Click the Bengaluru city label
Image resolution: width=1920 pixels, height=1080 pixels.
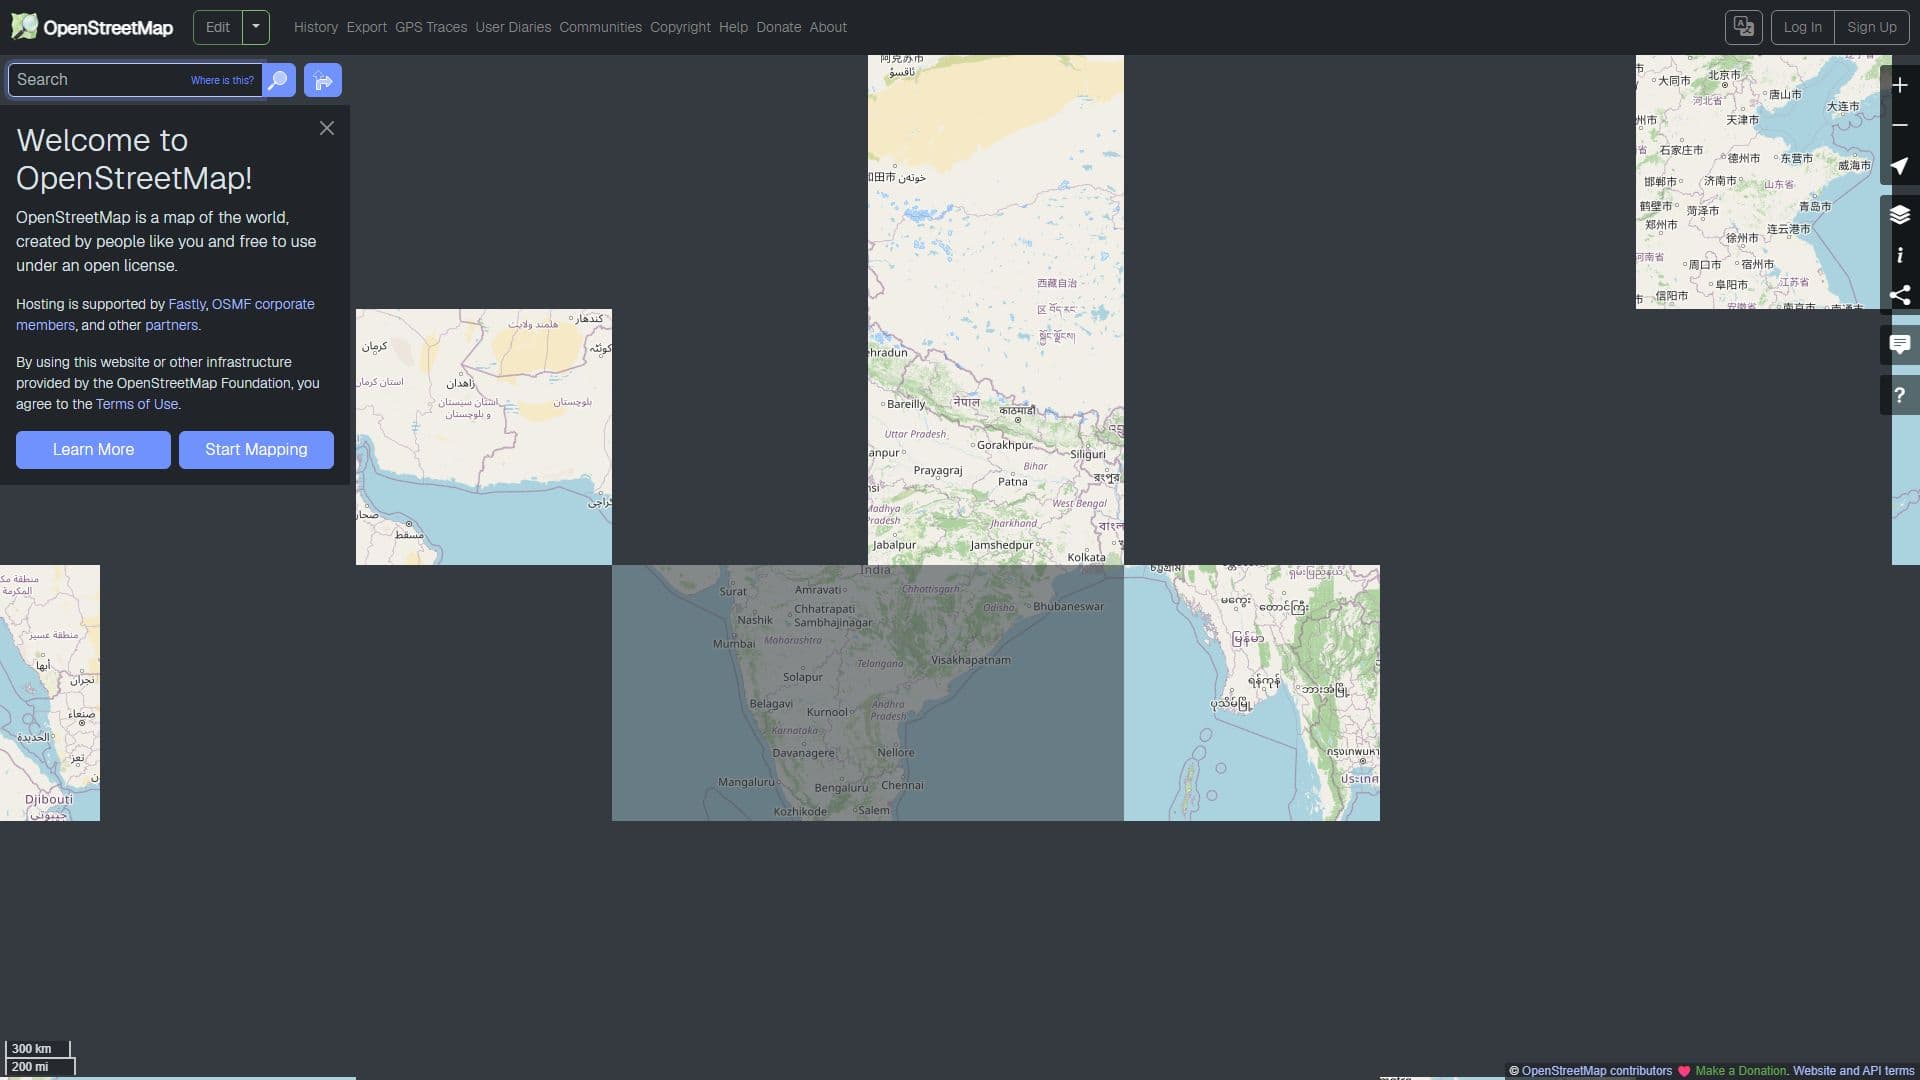(x=841, y=788)
